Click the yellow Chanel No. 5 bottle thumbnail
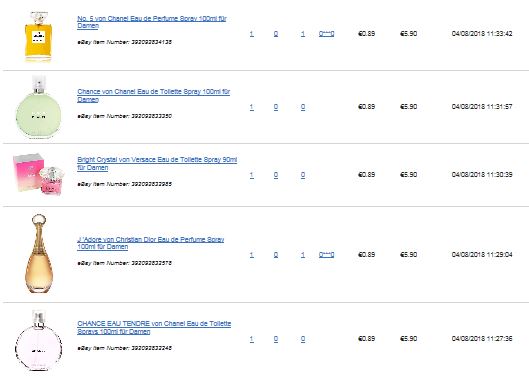 (x=38, y=36)
